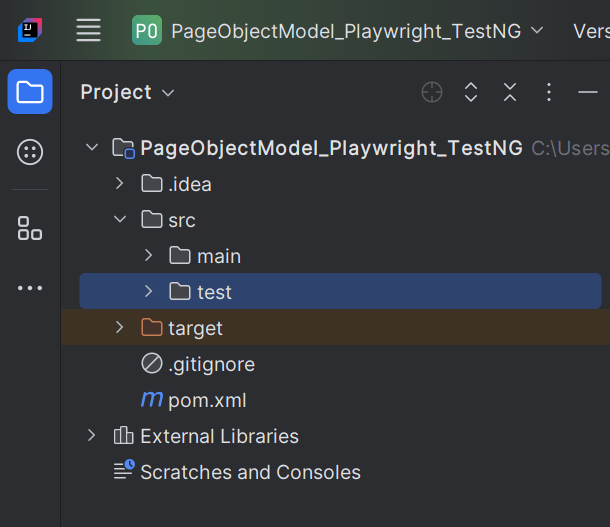
Task: Click the Collapse All icon
Action: pyautogui.click(x=510, y=92)
